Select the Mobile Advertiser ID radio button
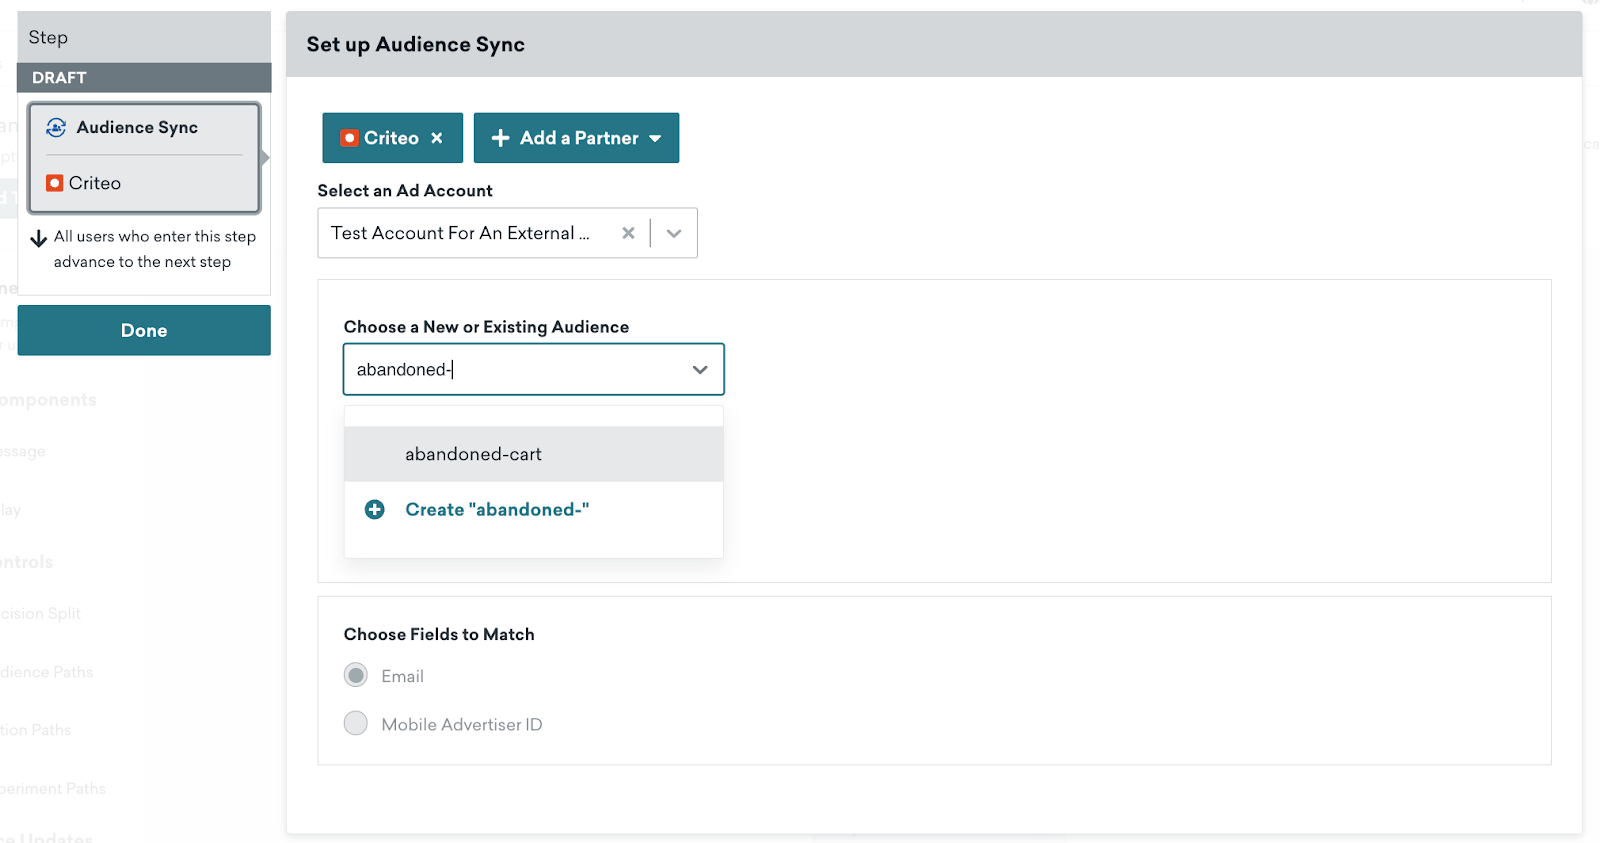The image size is (1600, 843). [356, 723]
